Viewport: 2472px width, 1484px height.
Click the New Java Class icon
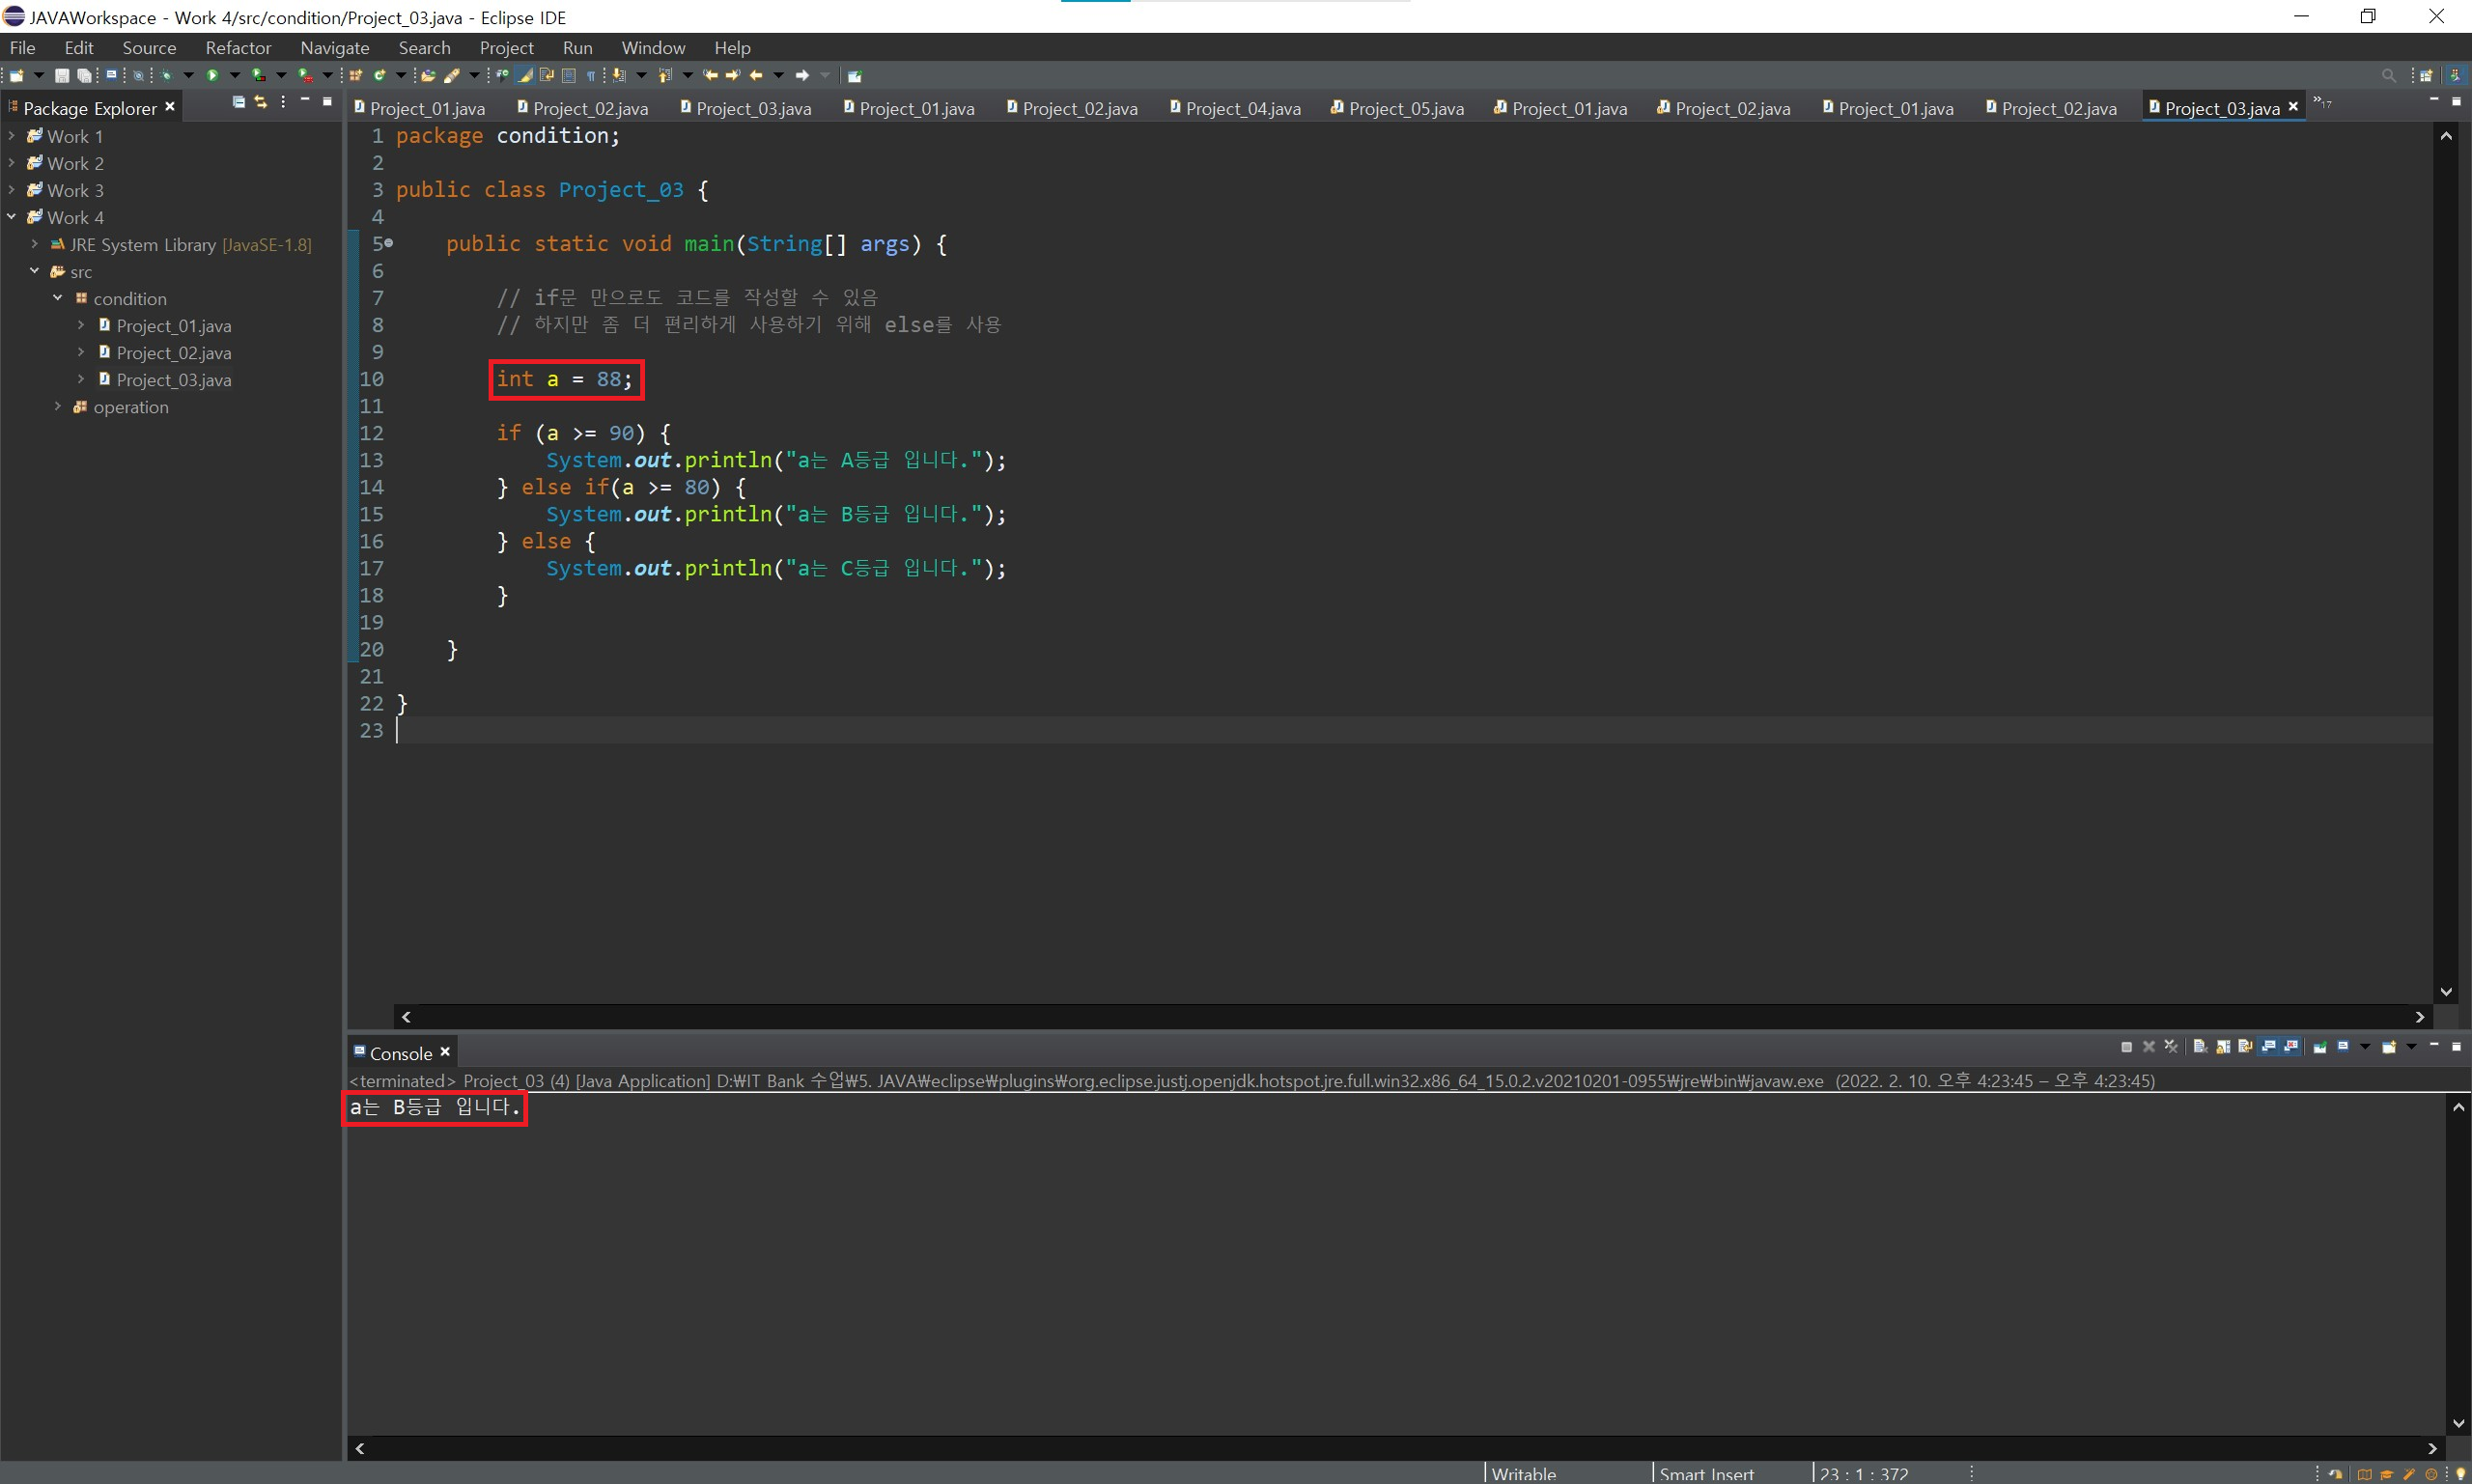[380, 75]
